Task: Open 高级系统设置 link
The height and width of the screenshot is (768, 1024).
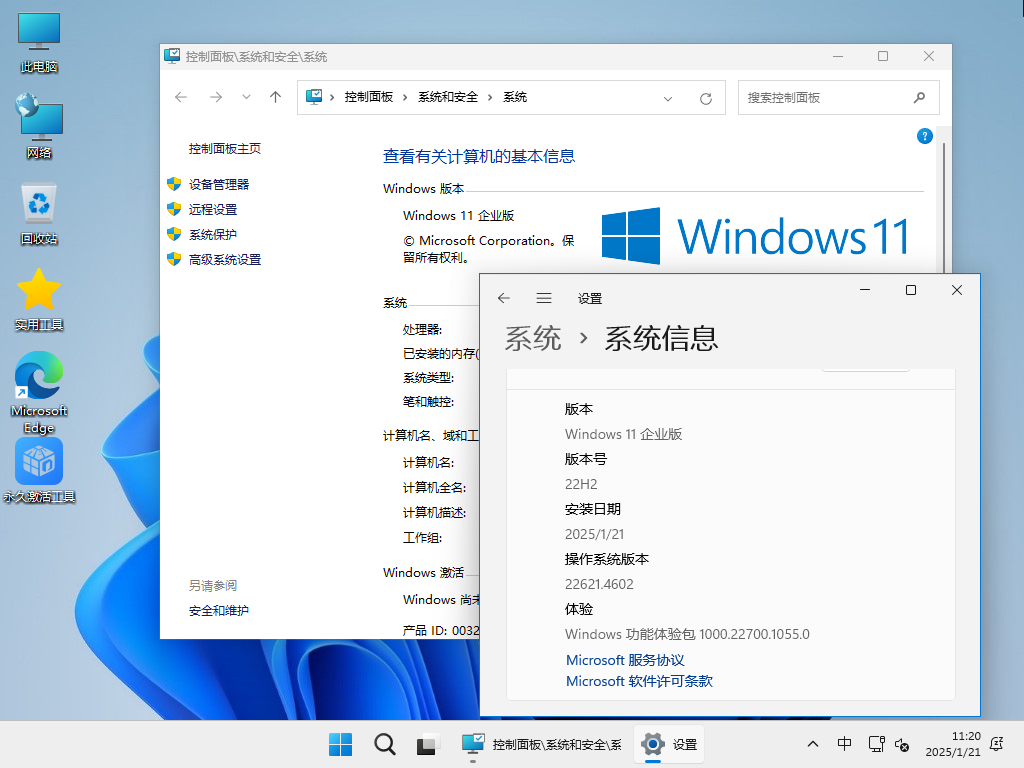Action: [x=225, y=260]
